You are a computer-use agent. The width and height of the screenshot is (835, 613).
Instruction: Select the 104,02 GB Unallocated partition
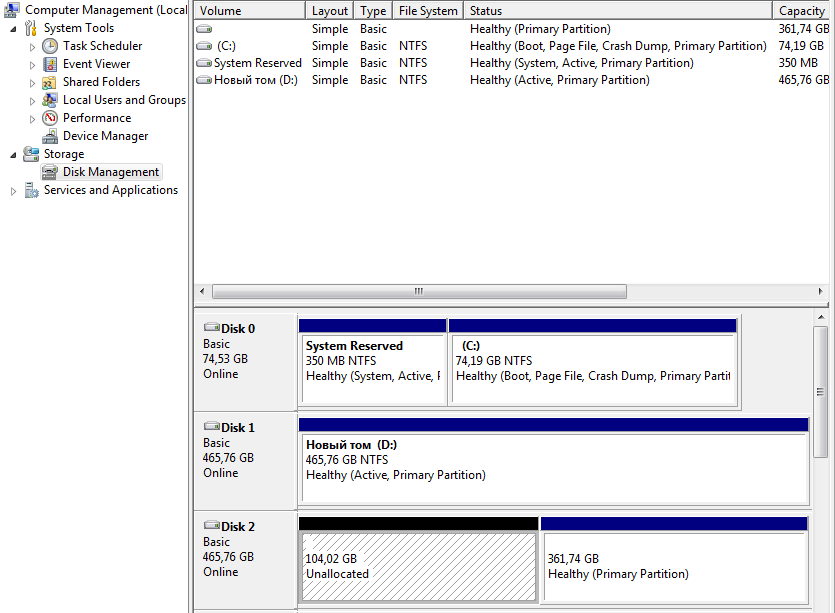click(418, 567)
